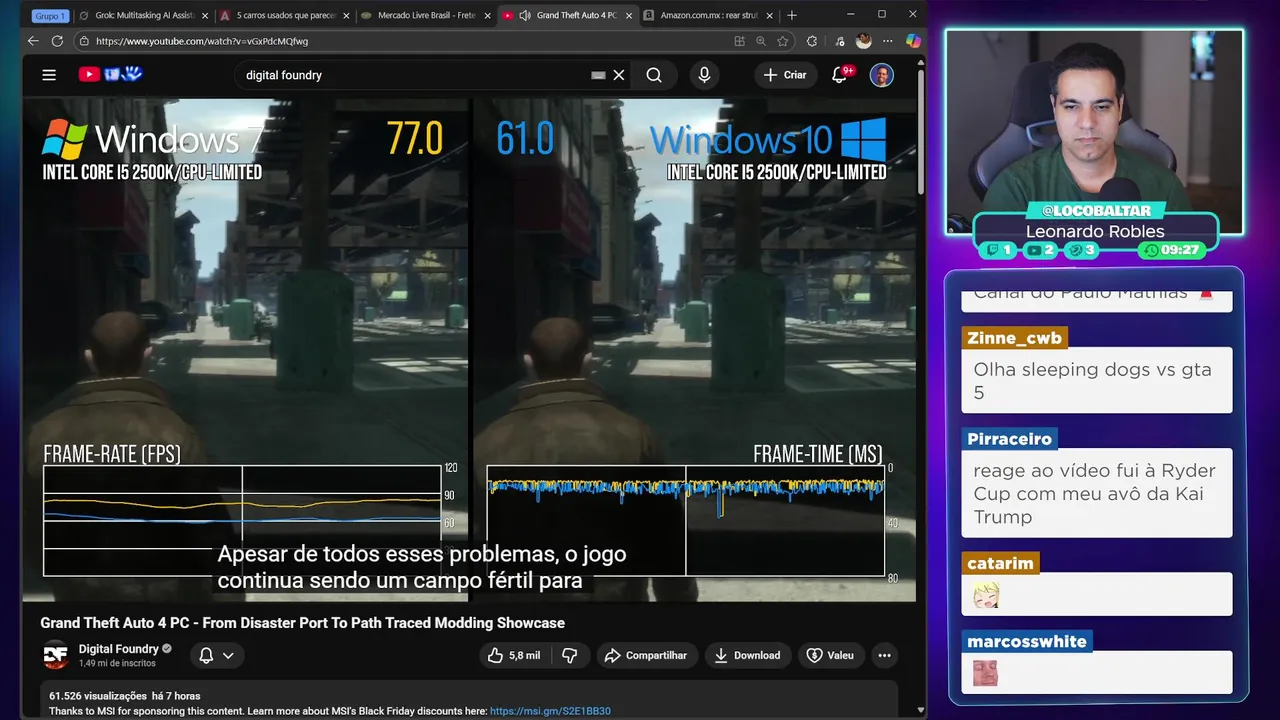Viewport: 1280px width, 720px height.
Task: Open the Digital Foundry channel avatar
Action: [x=56, y=655]
